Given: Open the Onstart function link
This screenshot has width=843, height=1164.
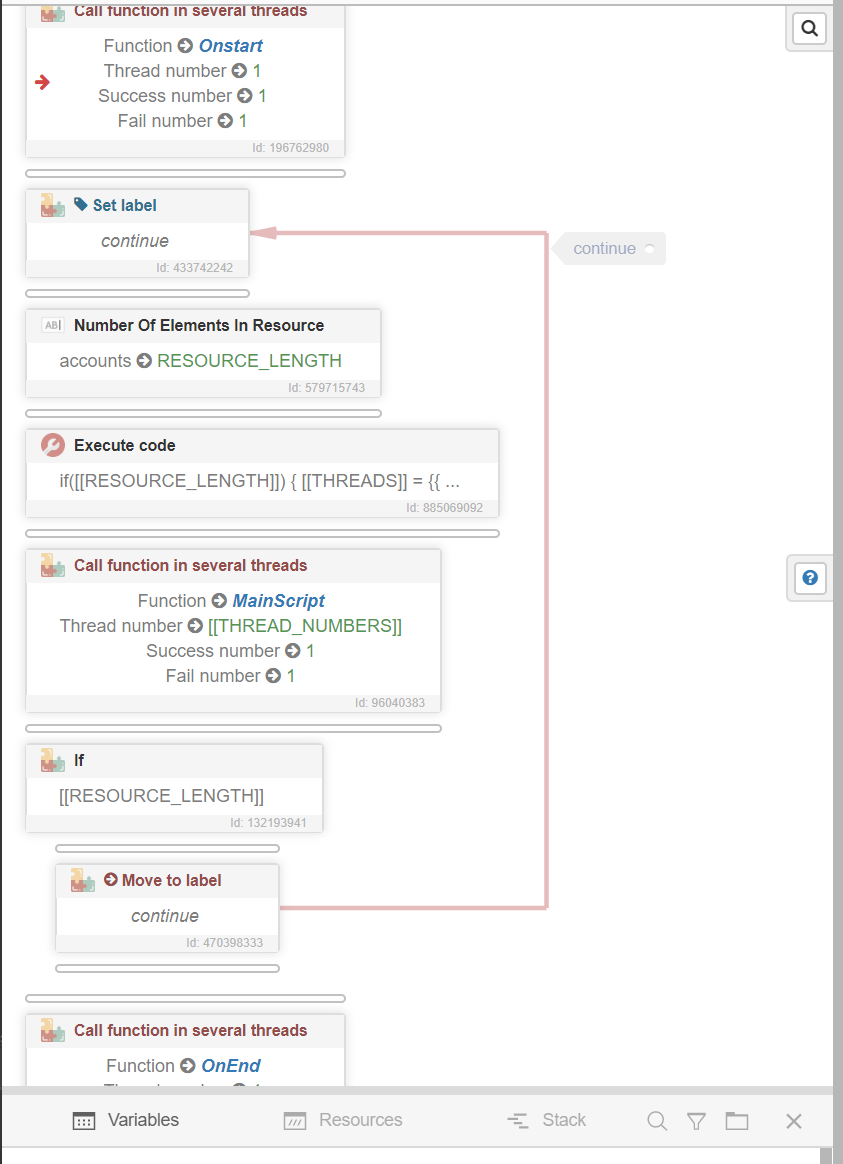Looking at the screenshot, I should [x=230, y=46].
